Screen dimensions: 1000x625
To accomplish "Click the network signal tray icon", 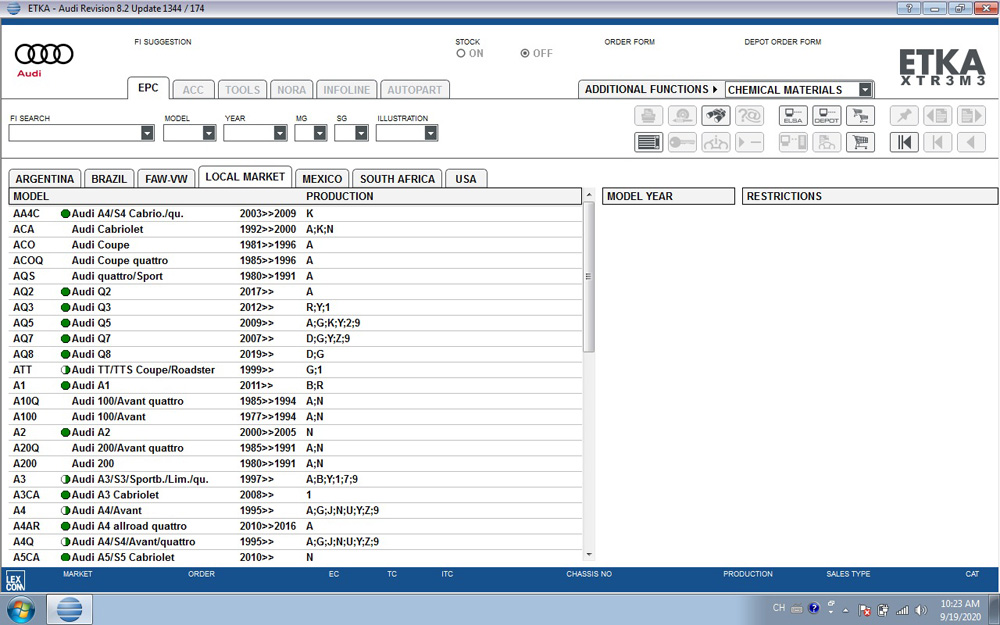I will [902, 610].
